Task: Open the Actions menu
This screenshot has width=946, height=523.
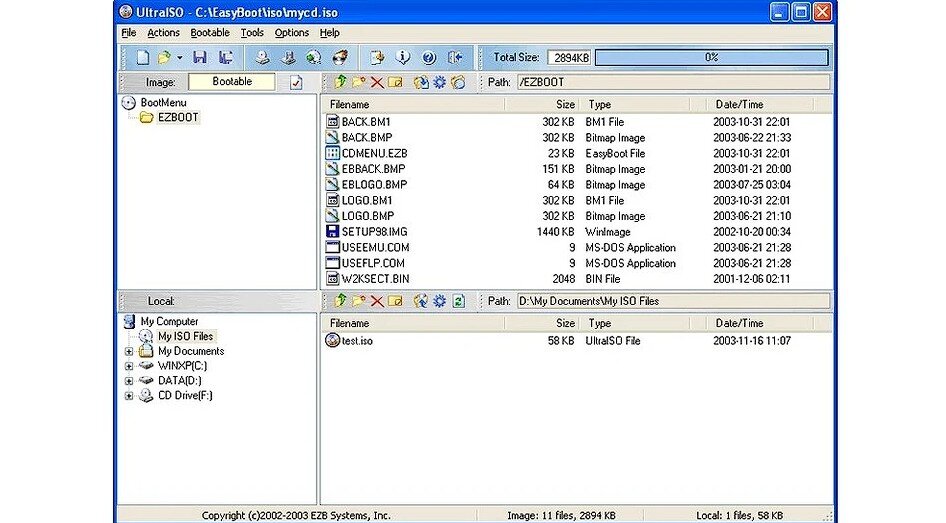Action: (x=163, y=33)
